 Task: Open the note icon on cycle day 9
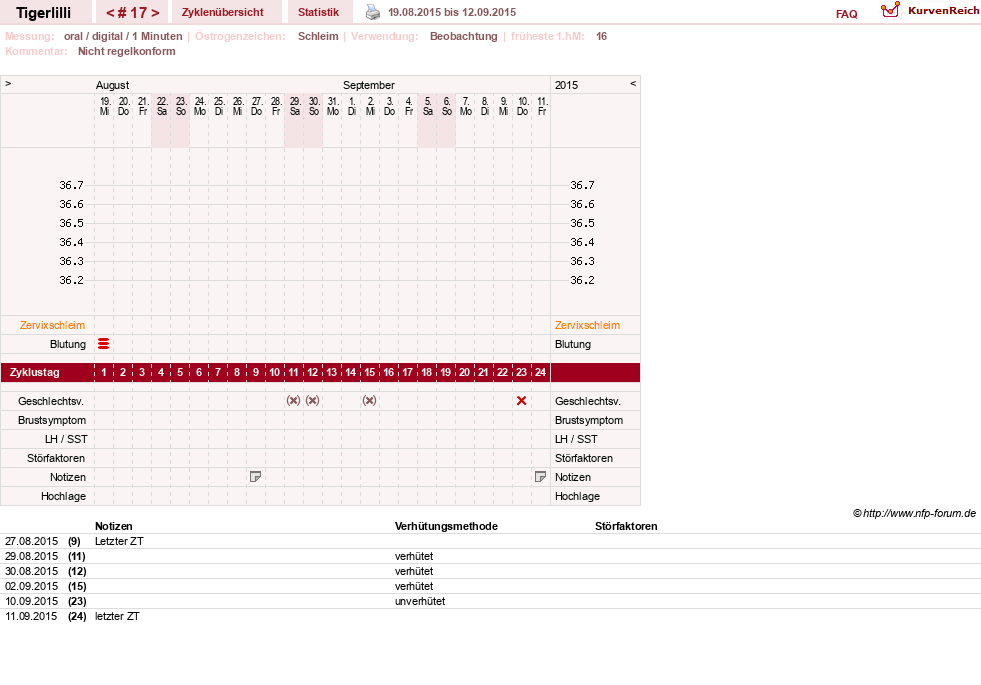point(255,477)
